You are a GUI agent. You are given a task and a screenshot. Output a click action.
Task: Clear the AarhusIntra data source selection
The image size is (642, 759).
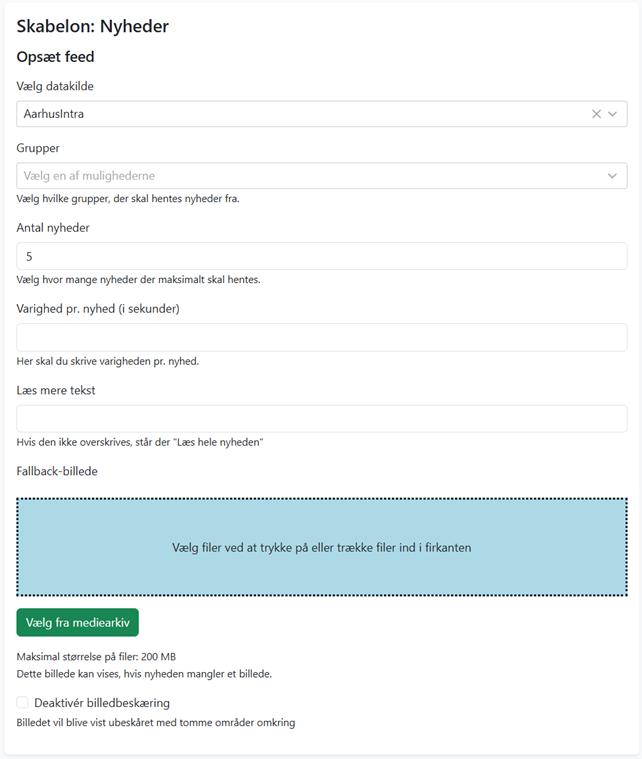596,114
